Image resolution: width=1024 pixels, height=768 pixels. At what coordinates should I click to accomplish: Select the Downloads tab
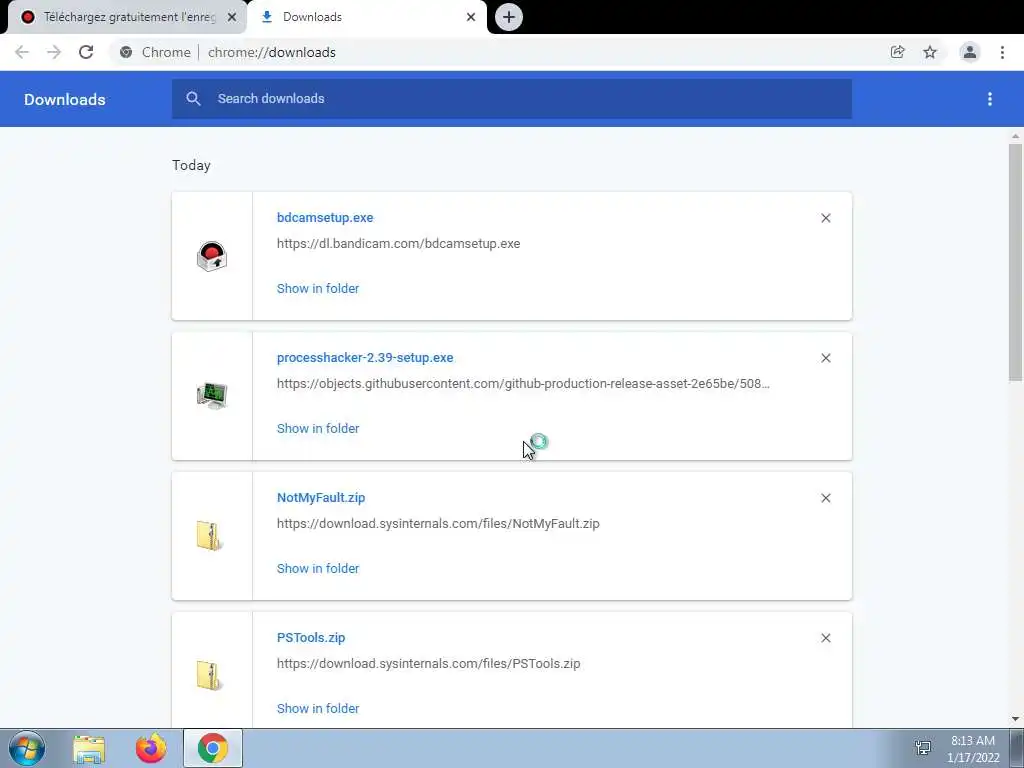(x=367, y=17)
